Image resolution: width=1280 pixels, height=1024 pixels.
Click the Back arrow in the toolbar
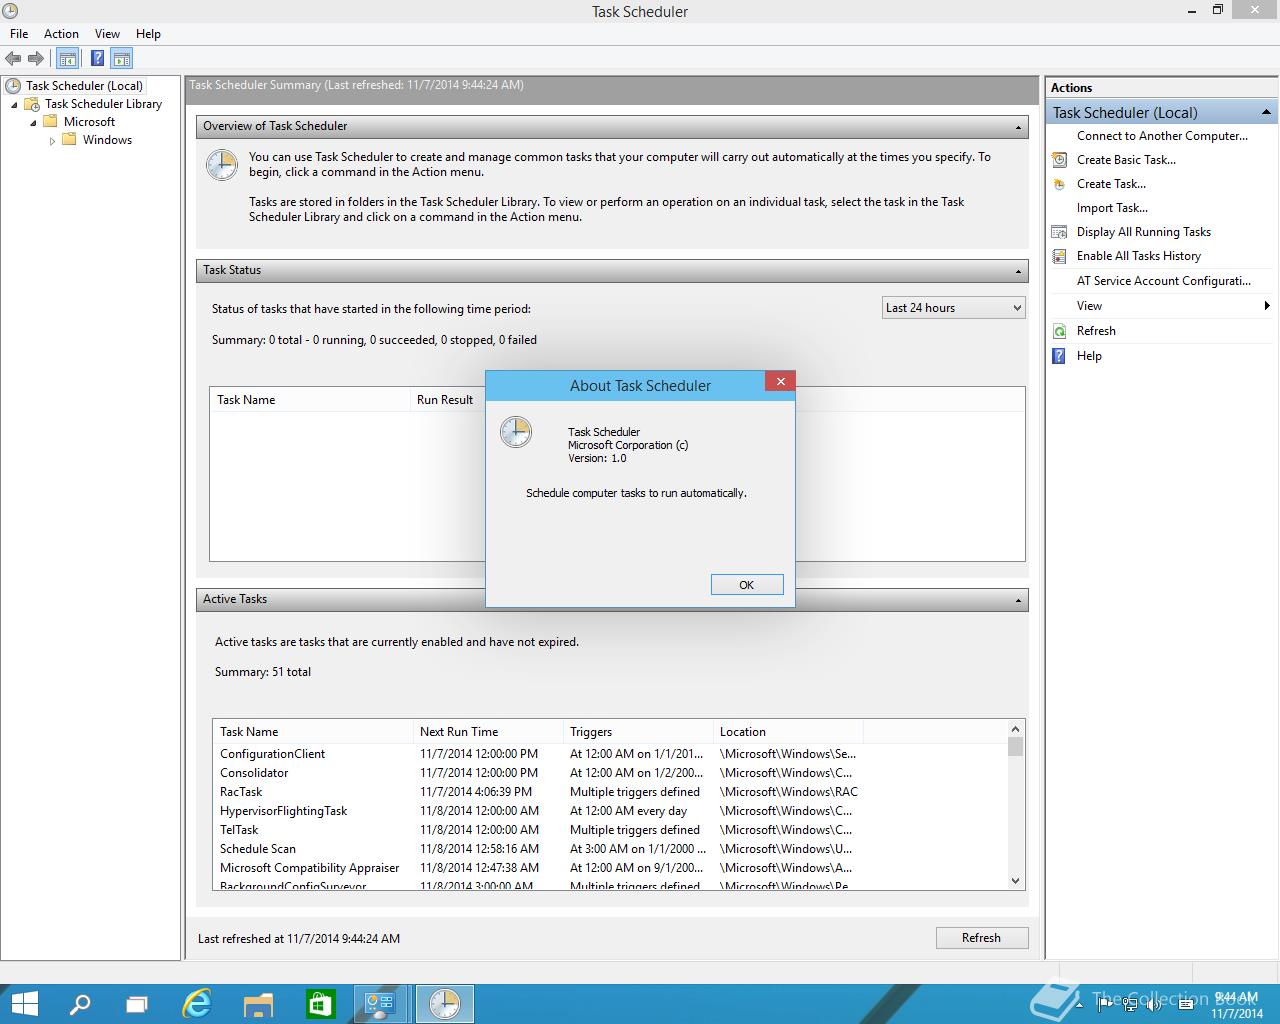coord(13,59)
